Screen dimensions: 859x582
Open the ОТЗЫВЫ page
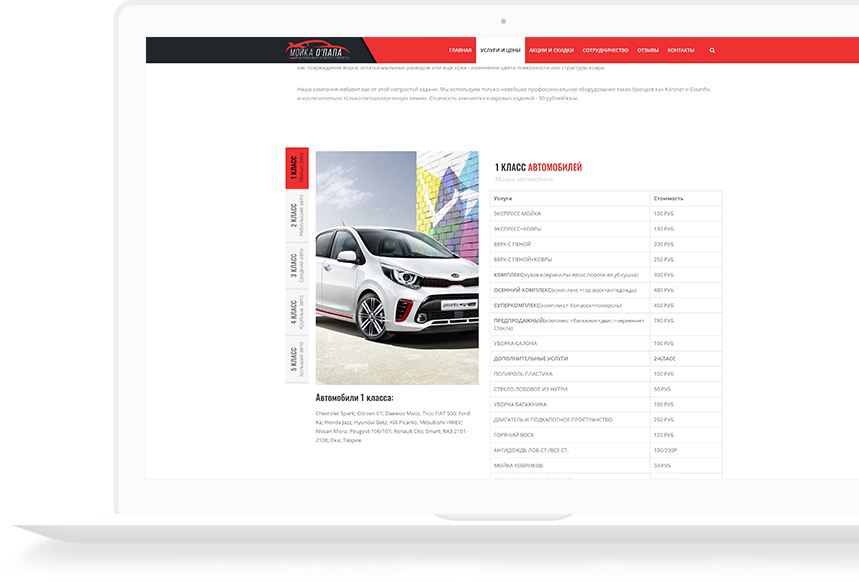[648, 50]
